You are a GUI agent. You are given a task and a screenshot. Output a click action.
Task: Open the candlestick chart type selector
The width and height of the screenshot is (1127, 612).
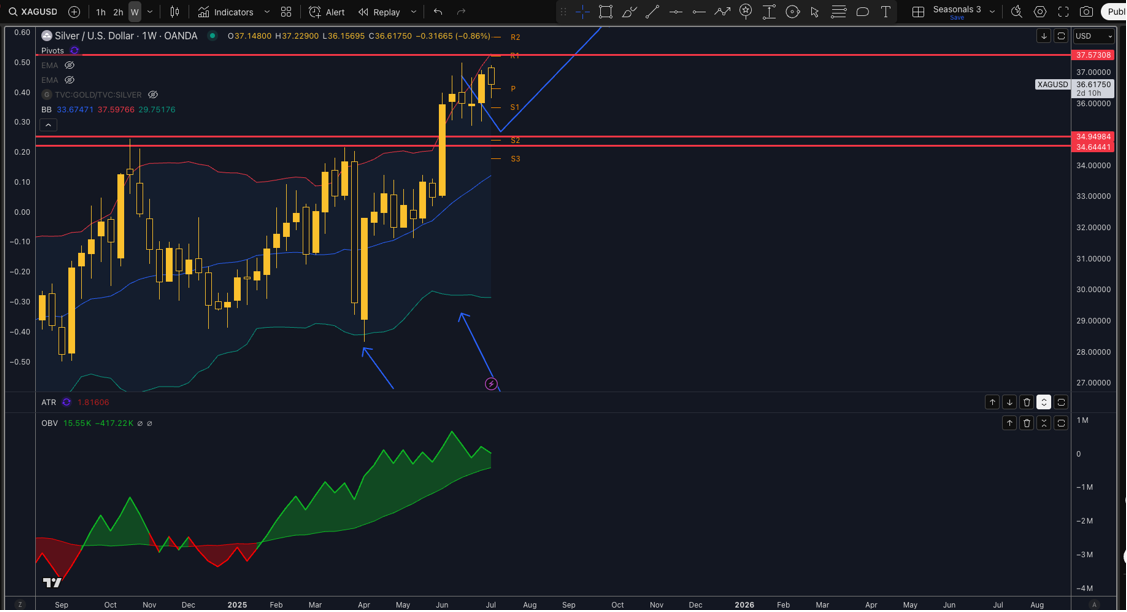(175, 12)
